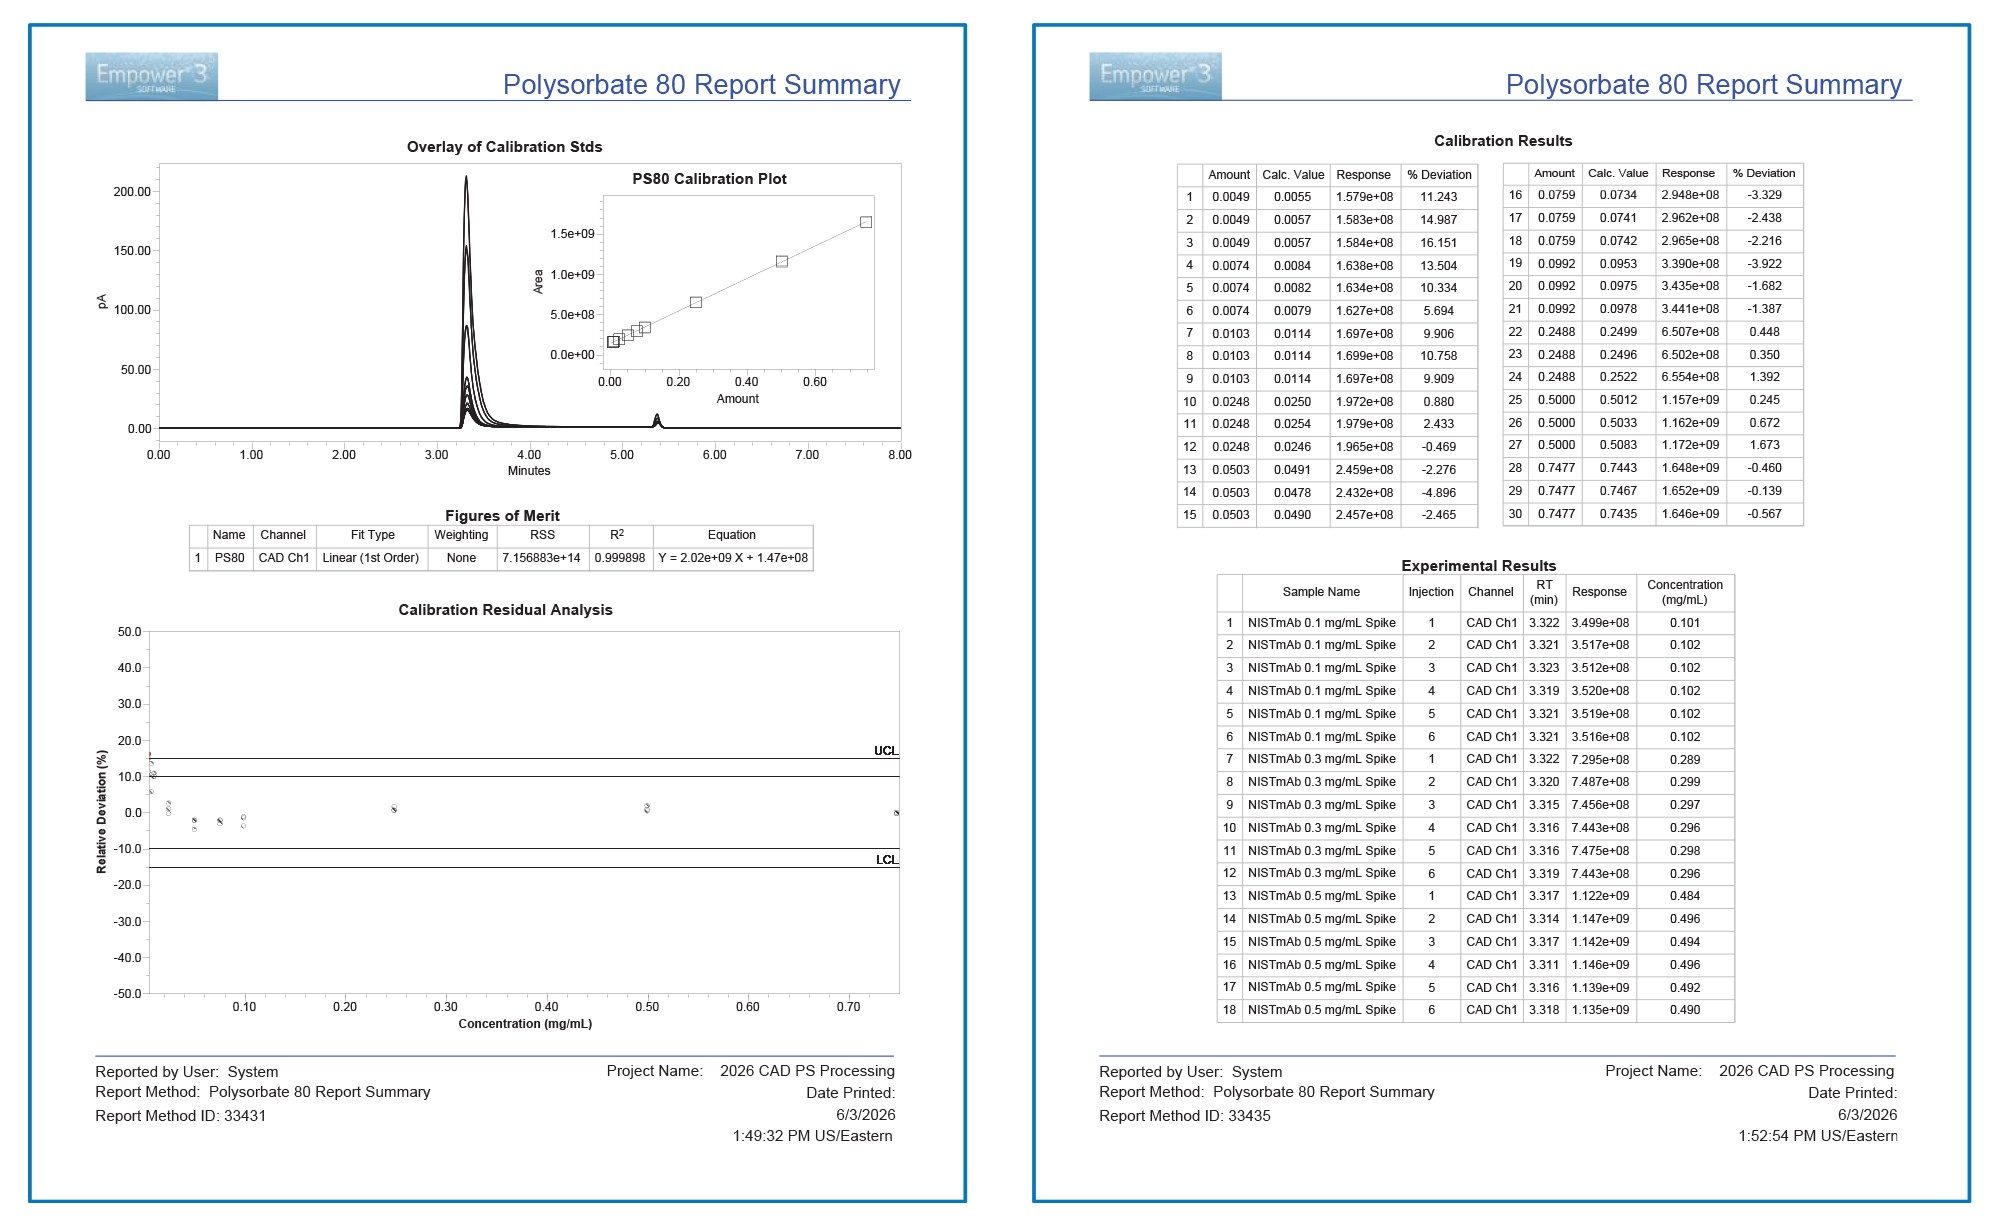Select experimental response '1.122e+09'
This screenshot has height=1232, width=2000.
(1600, 896)
